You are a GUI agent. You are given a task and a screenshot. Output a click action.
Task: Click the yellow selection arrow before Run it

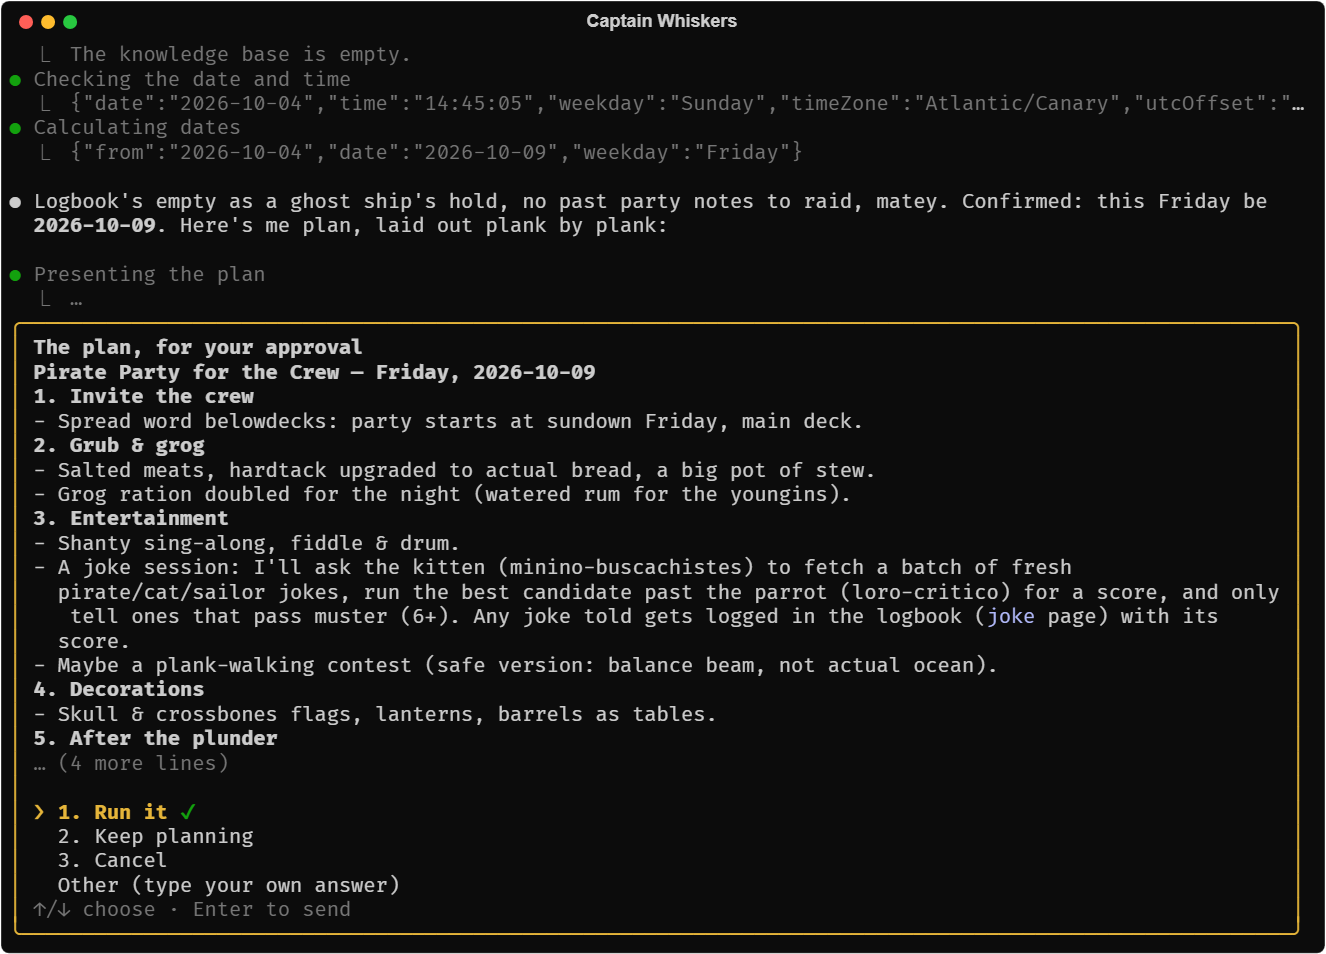point(39,812)
